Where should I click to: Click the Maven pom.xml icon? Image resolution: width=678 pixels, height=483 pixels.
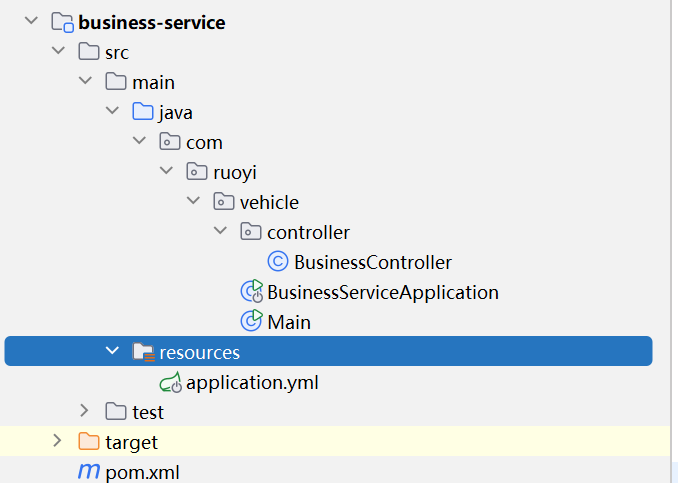pyautogui.click(x=89, y=472)
